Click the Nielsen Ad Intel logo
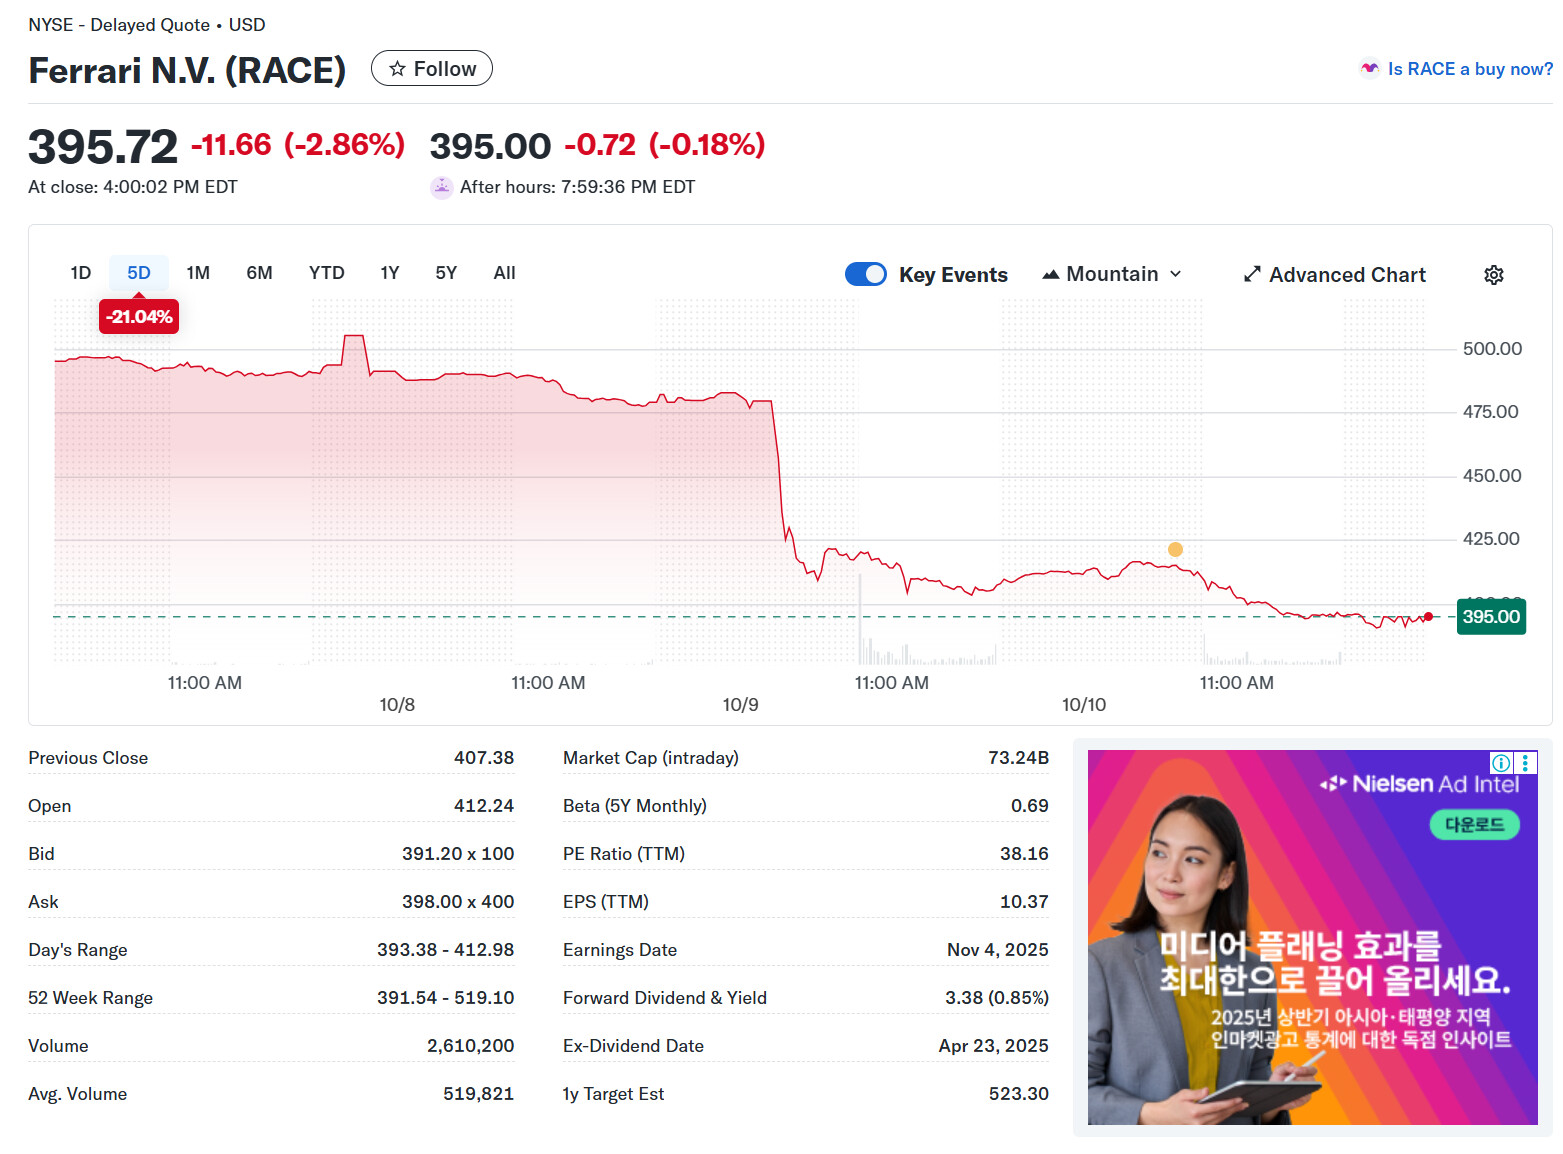1563x1154 pixels. (1419, 785)
